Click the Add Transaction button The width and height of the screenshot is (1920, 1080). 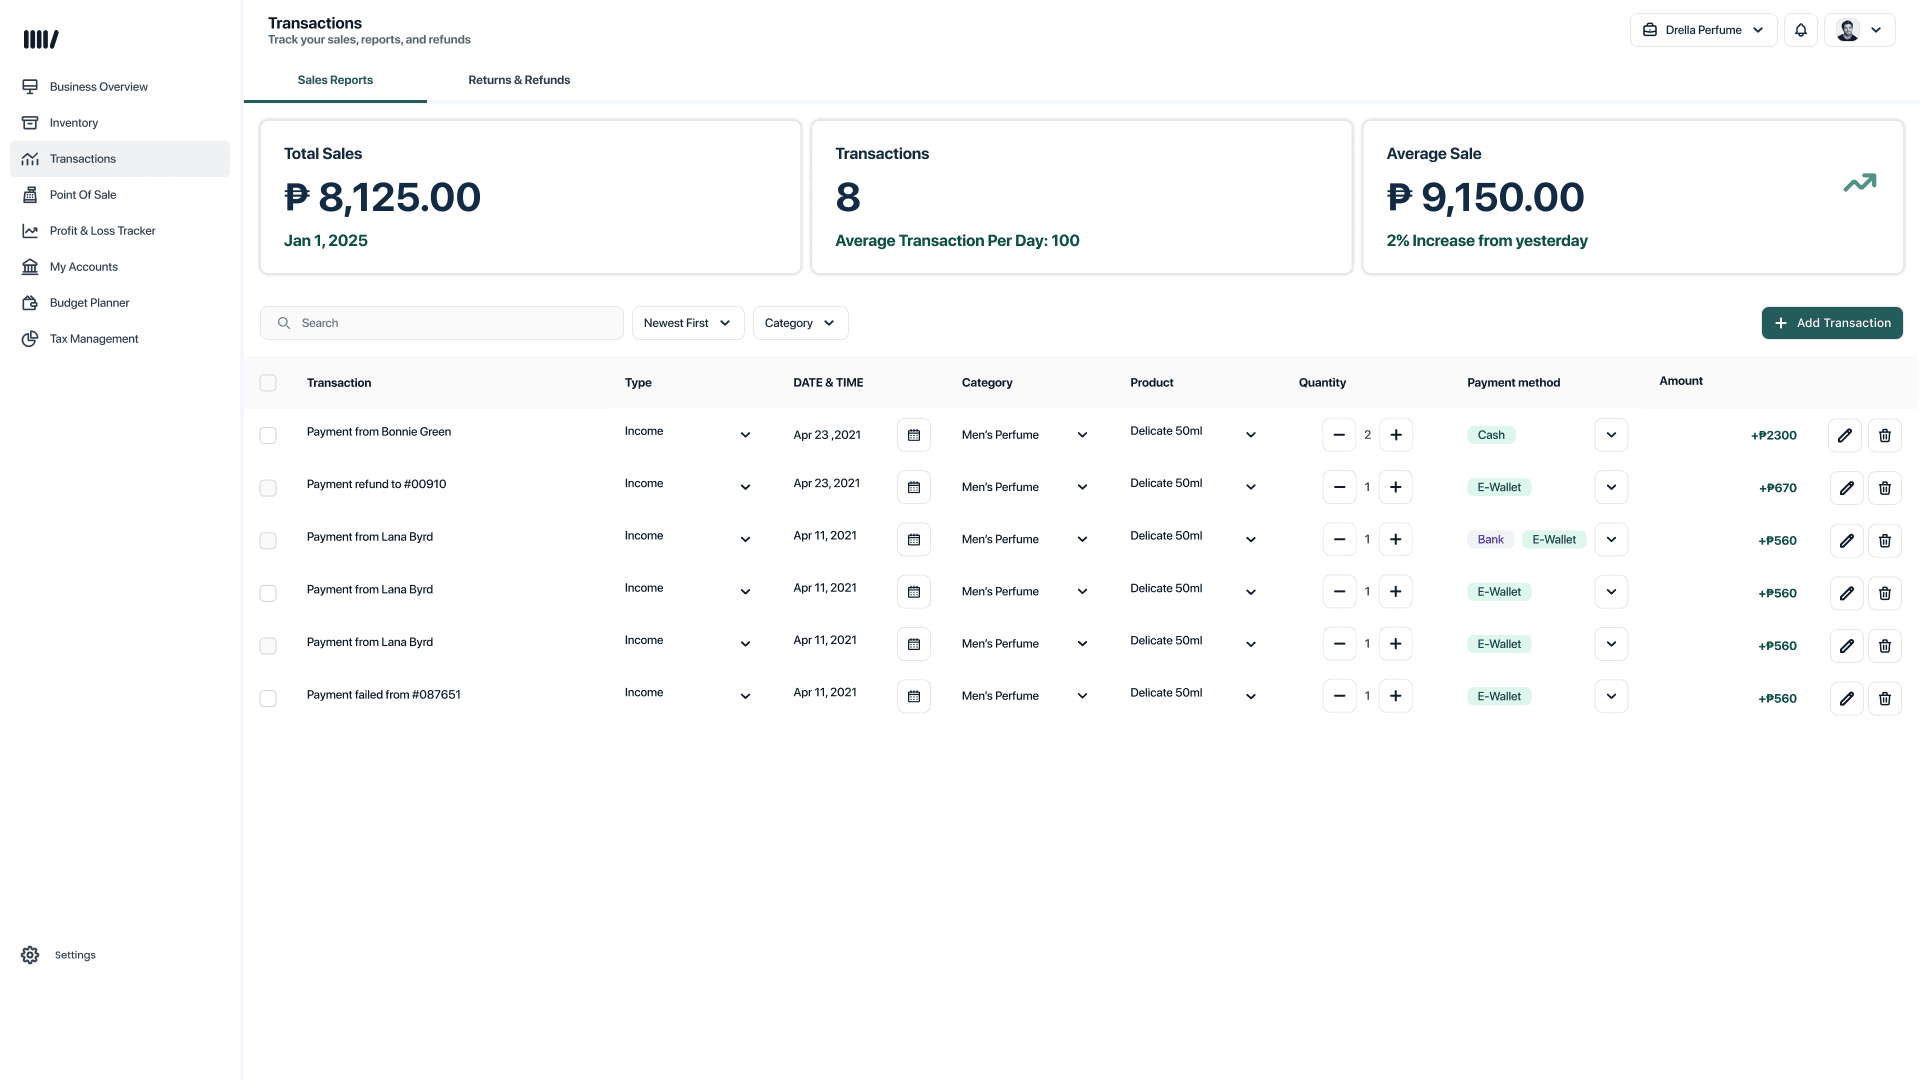[1831, 323]
